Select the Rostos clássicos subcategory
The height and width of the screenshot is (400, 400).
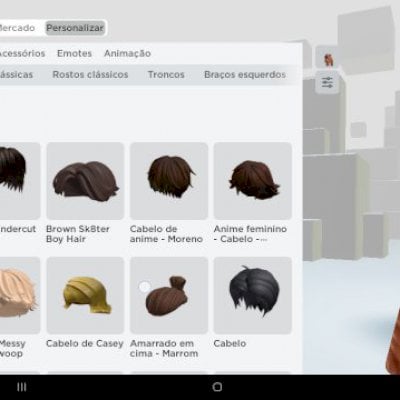point(90,74)
